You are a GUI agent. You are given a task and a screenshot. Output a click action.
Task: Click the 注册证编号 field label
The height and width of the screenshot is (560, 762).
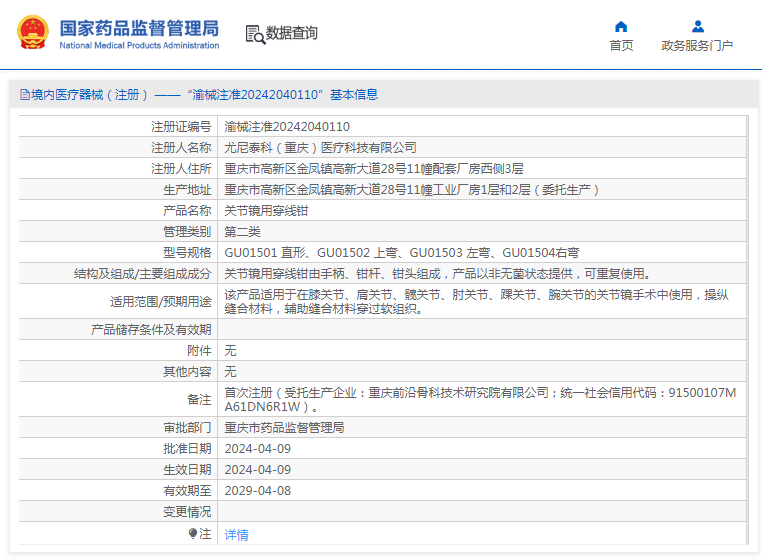pos(181,127)
